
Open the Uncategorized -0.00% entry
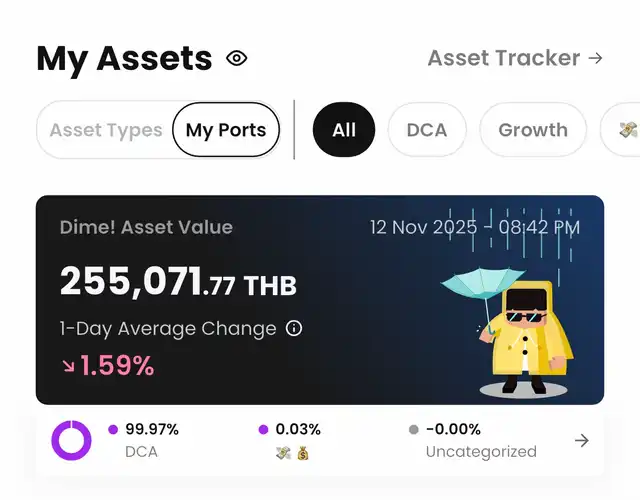[x=480, y=440]
